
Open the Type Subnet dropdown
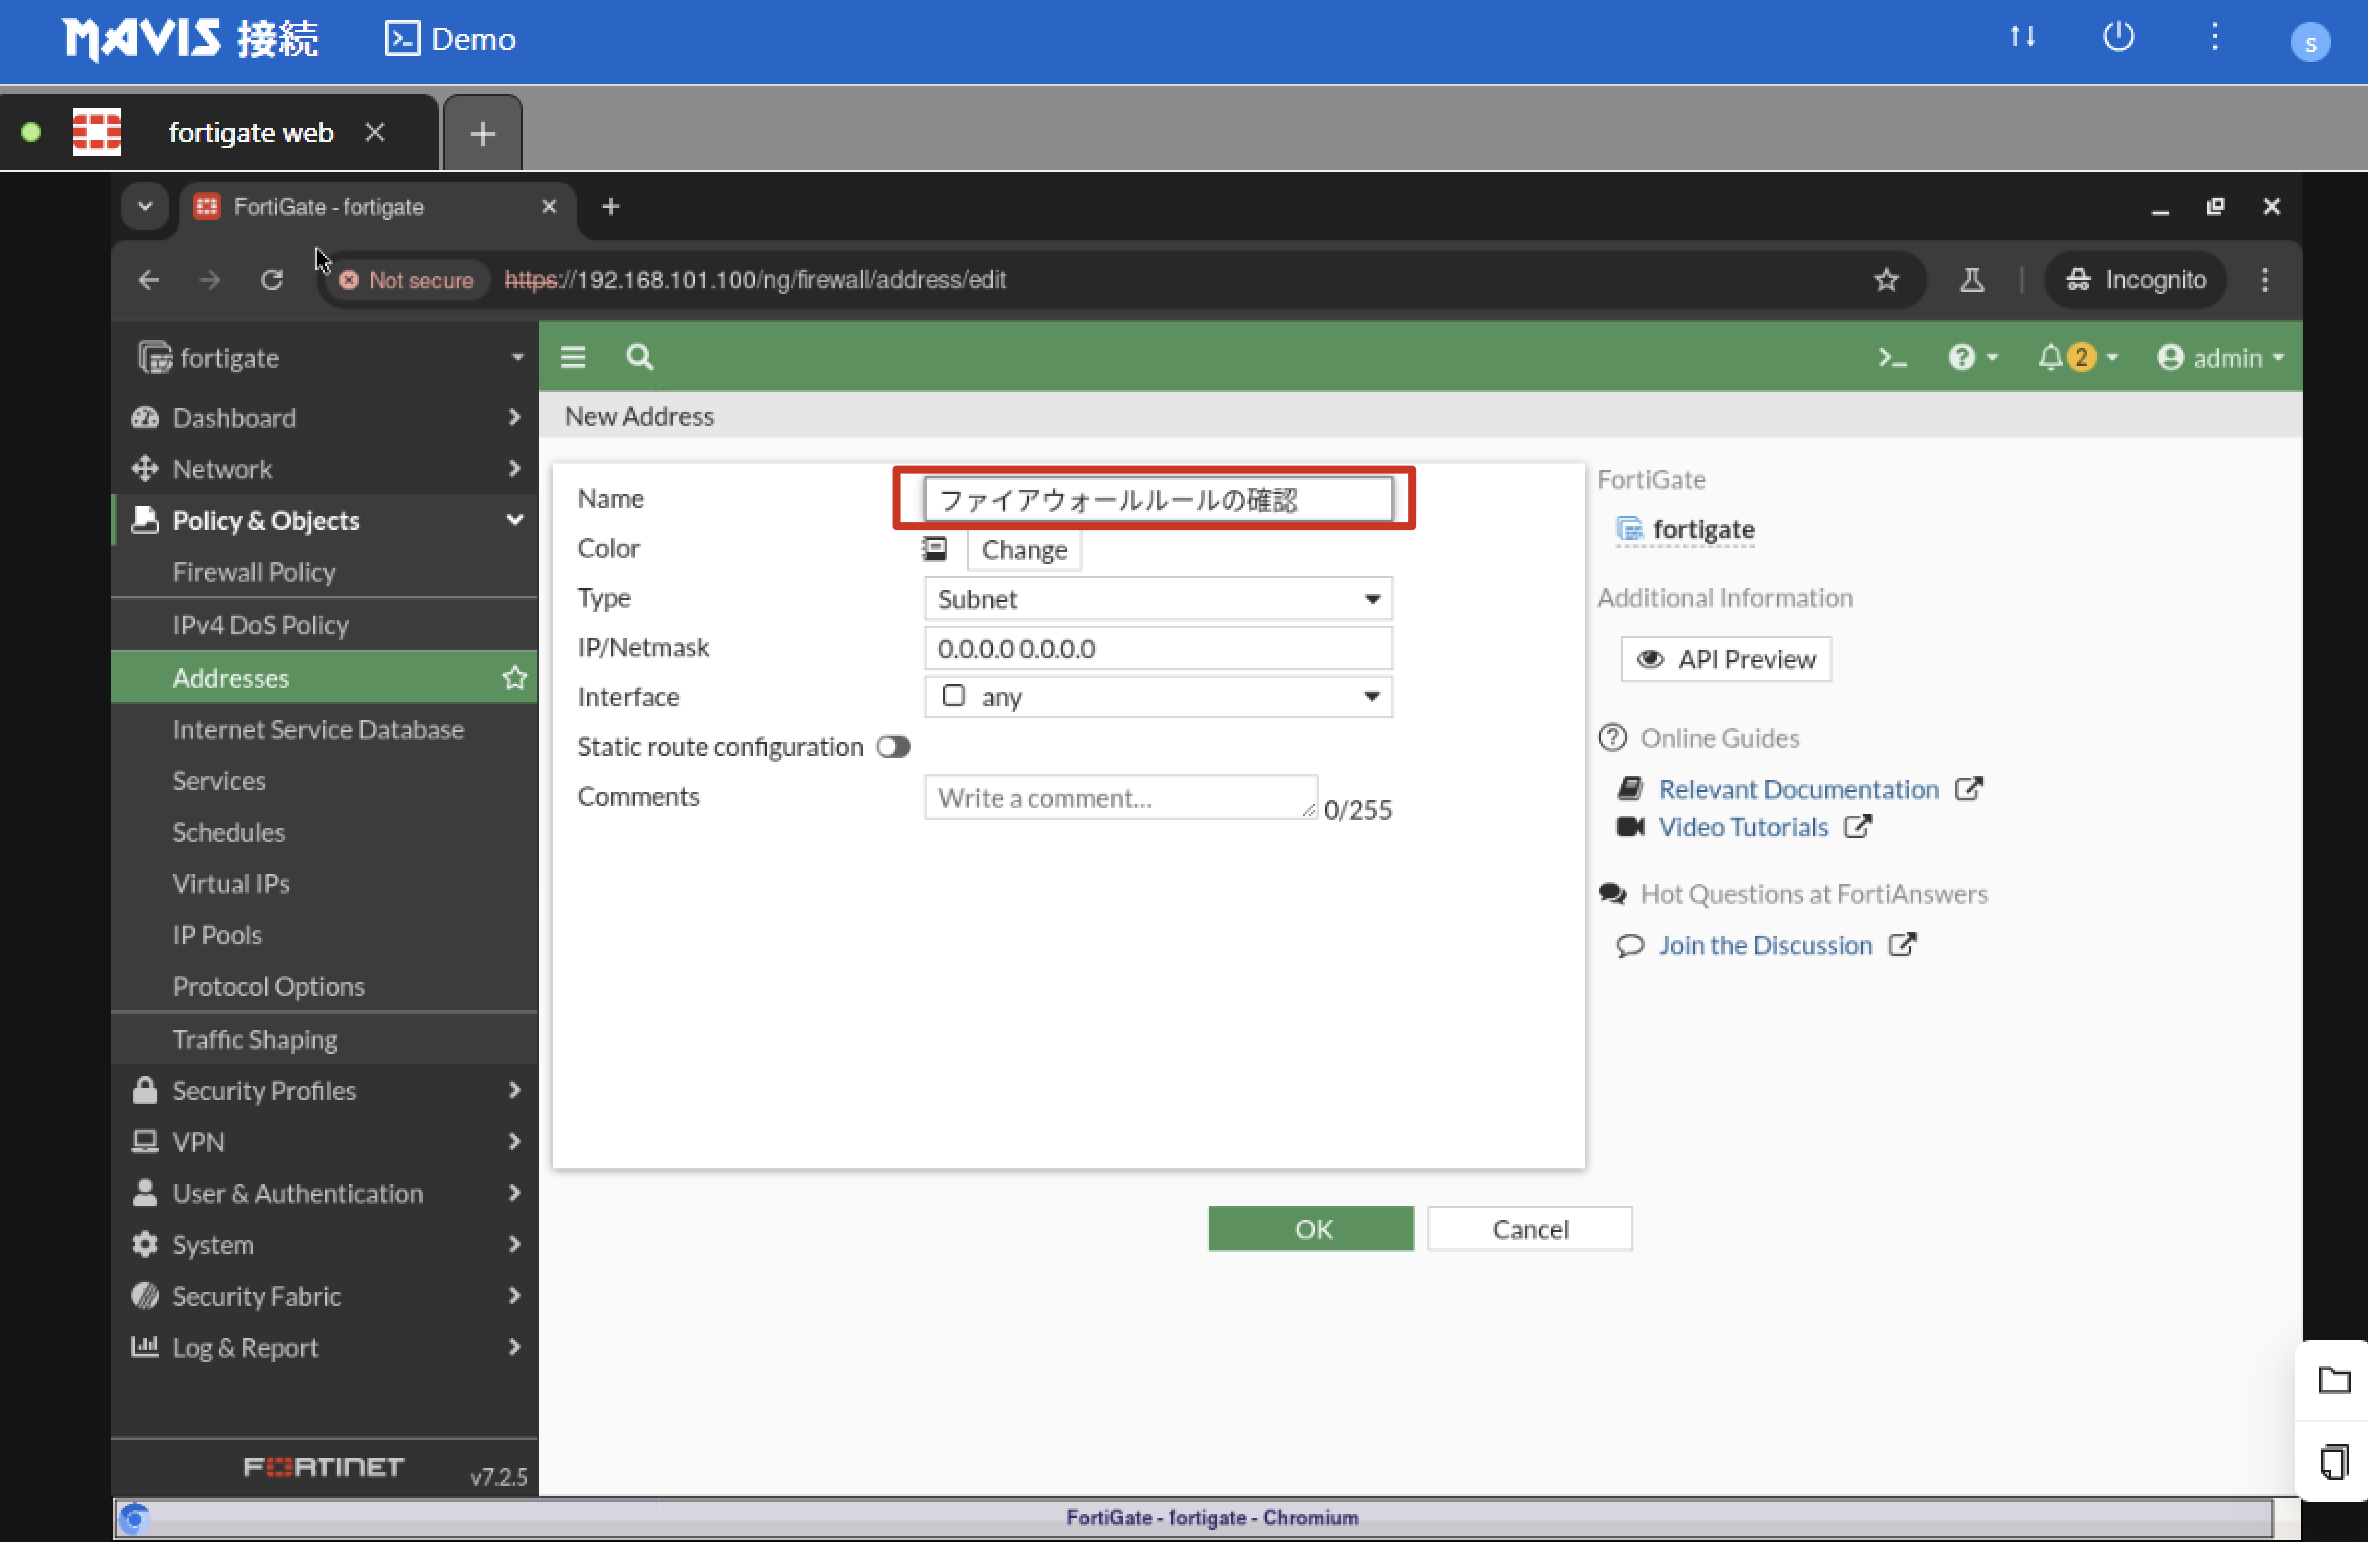coord(1157,599)
